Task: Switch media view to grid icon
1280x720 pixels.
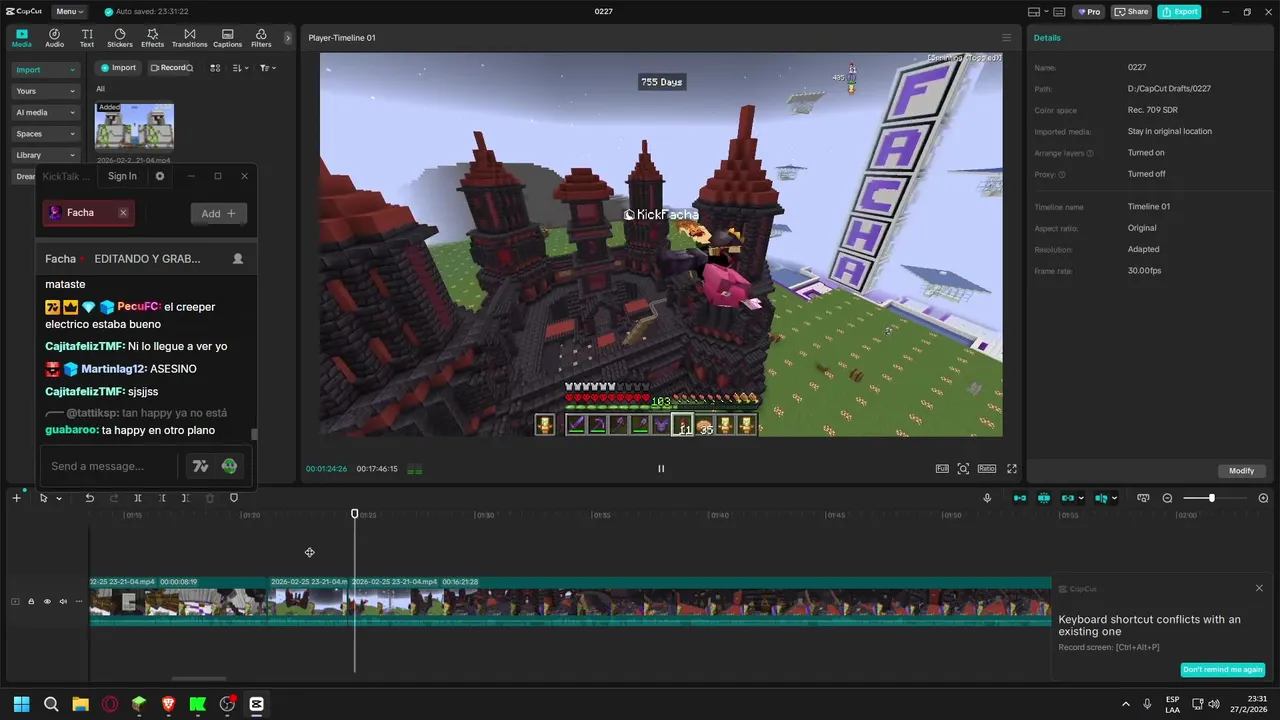Action: (215, 68)
